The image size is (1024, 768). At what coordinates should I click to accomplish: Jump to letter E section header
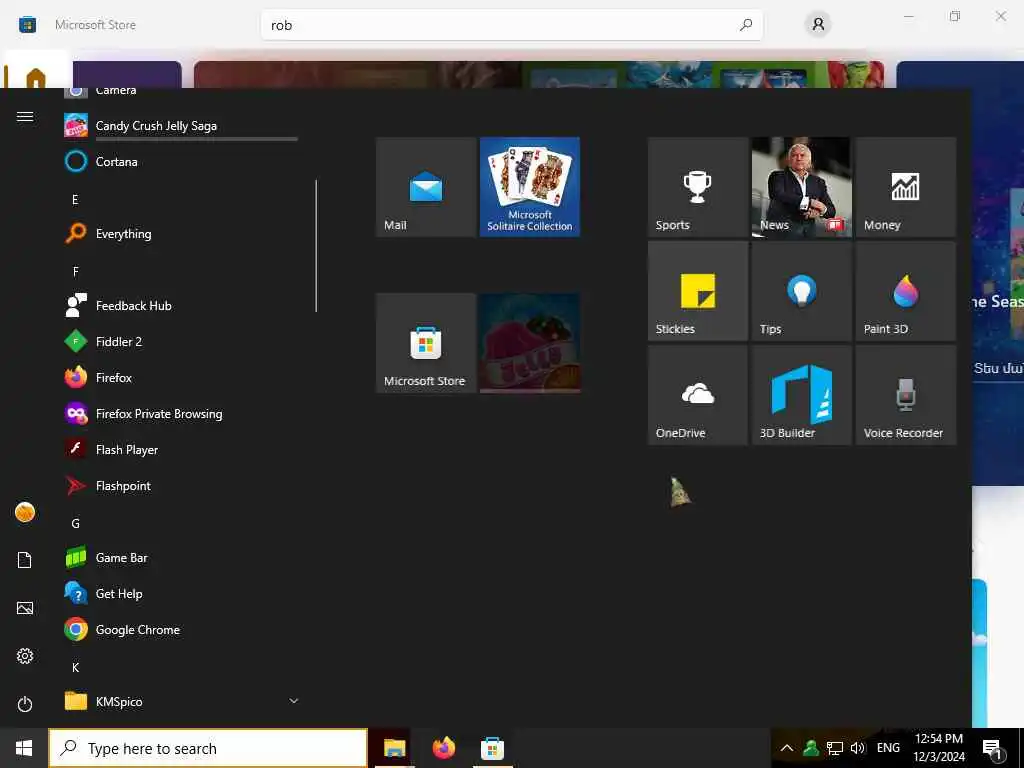75,199
